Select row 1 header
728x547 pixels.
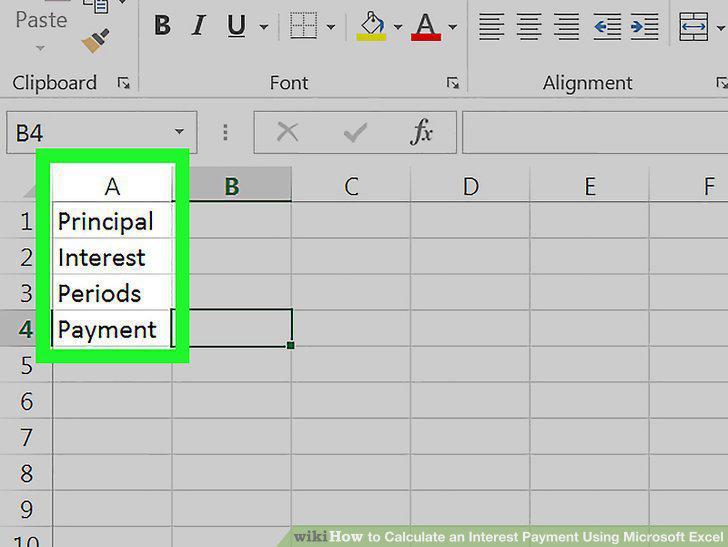[26, 221]
